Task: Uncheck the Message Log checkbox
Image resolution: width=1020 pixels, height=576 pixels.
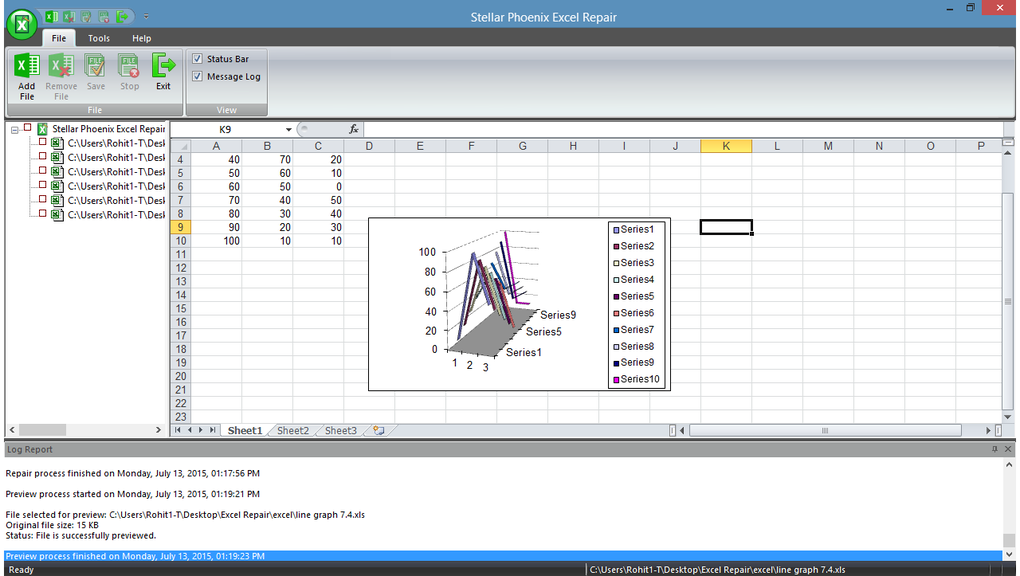Action: tap(197, 76)
